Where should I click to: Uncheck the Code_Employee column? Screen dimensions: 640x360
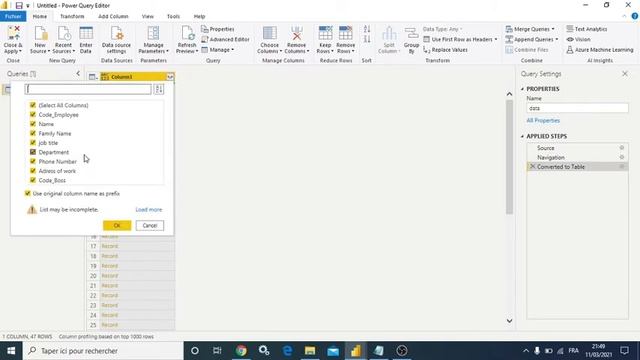pos(33,114)
